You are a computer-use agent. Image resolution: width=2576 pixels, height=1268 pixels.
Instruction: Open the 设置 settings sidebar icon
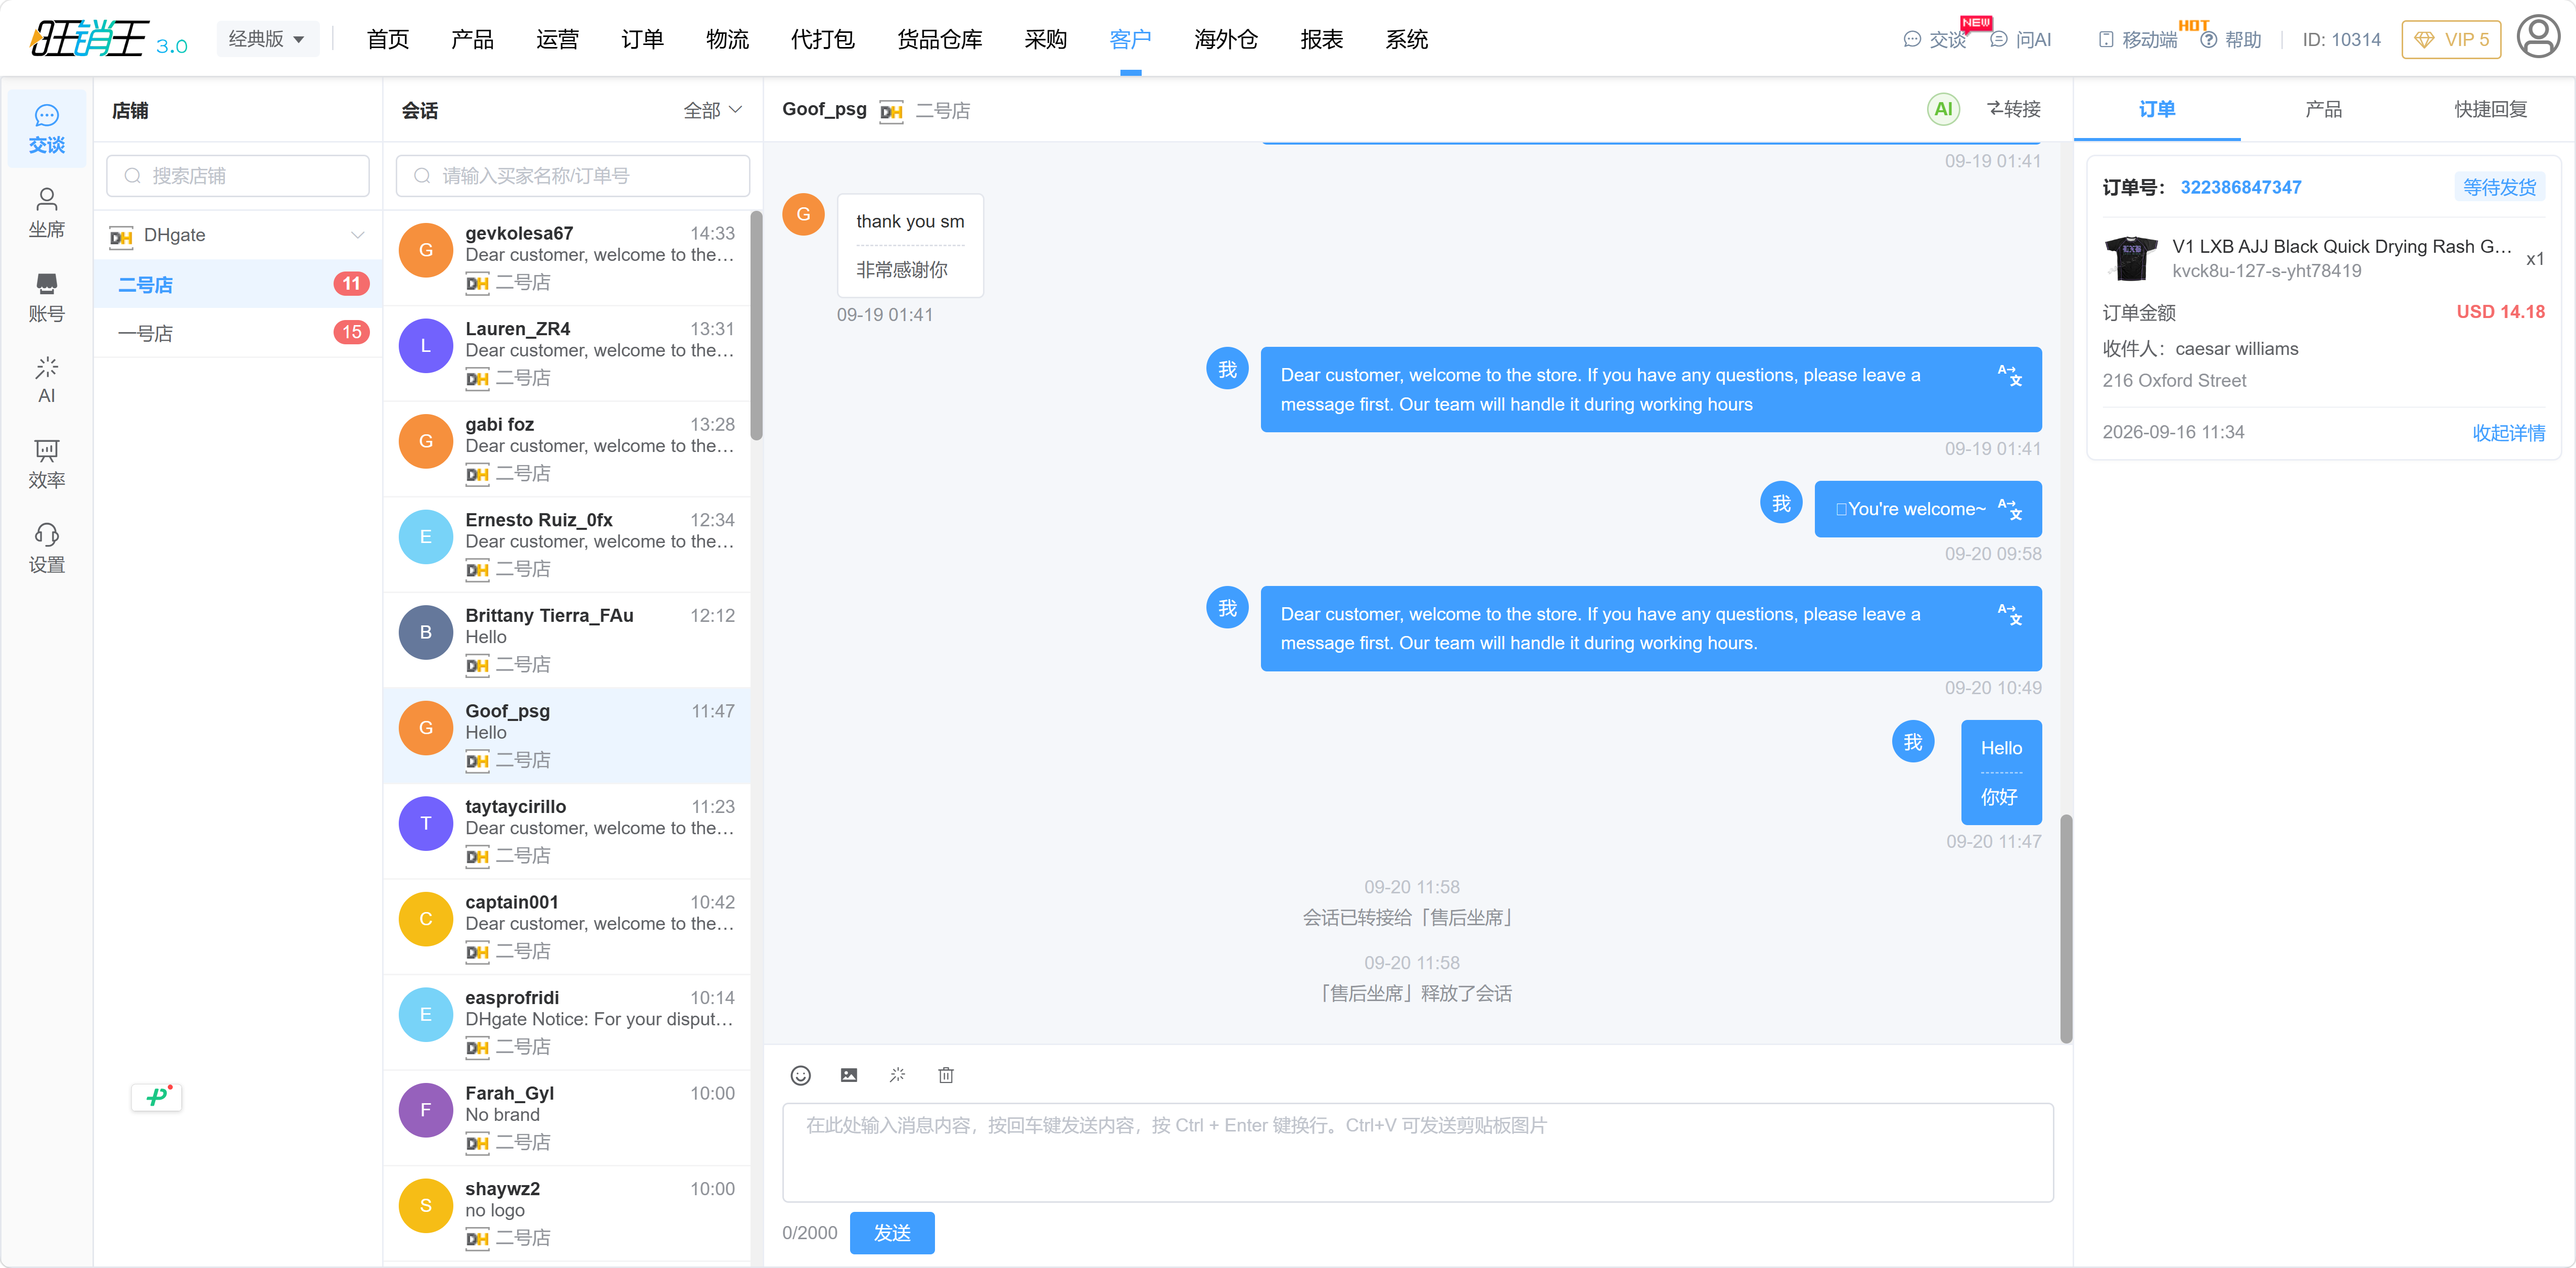click(x=46, y=548)
